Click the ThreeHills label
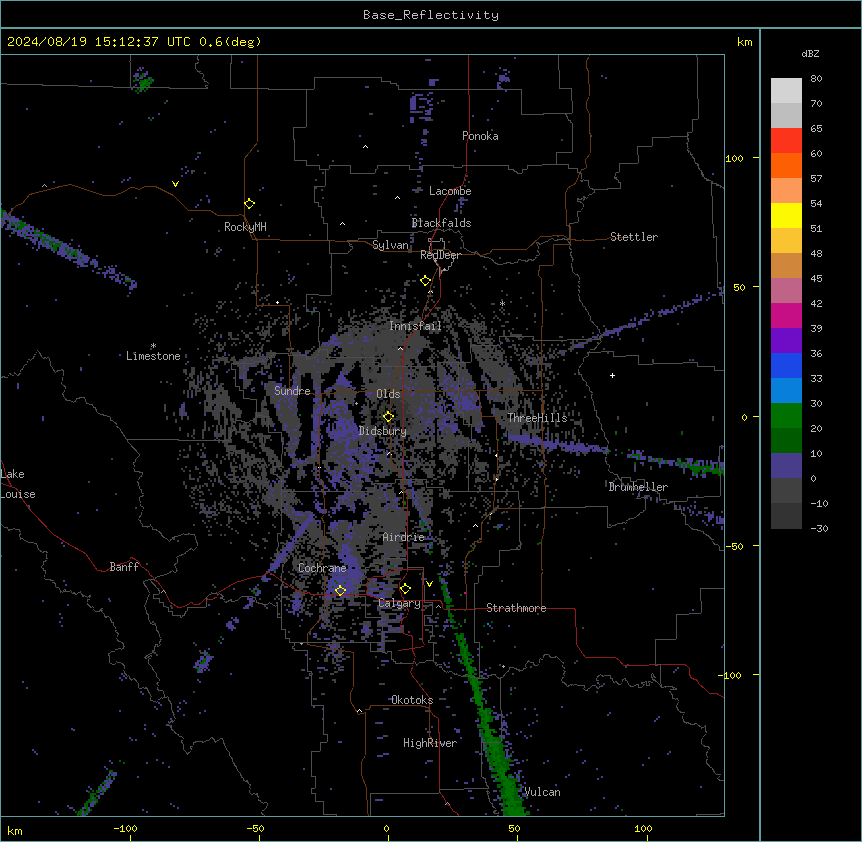Image resolution: width=862 pixels, height=842 pixels. [537, 418]
